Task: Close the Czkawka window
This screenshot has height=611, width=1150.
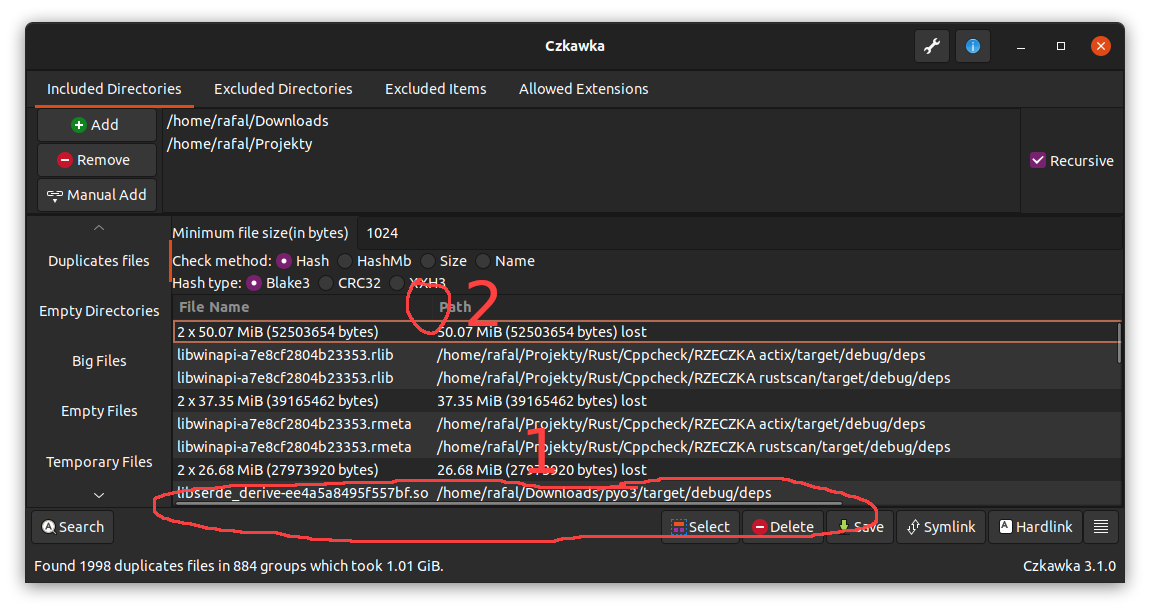Action: [x=1100, y=46]
